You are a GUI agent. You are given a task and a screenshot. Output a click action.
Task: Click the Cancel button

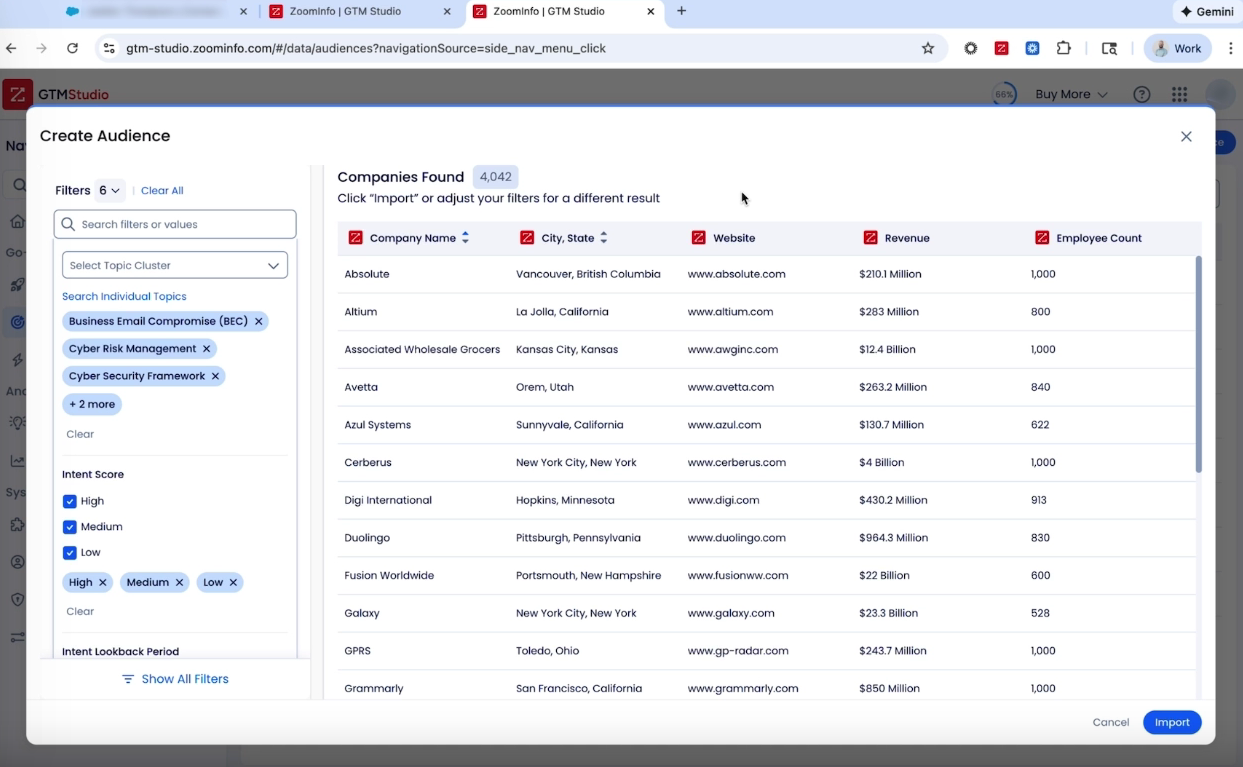(1111, 722)
